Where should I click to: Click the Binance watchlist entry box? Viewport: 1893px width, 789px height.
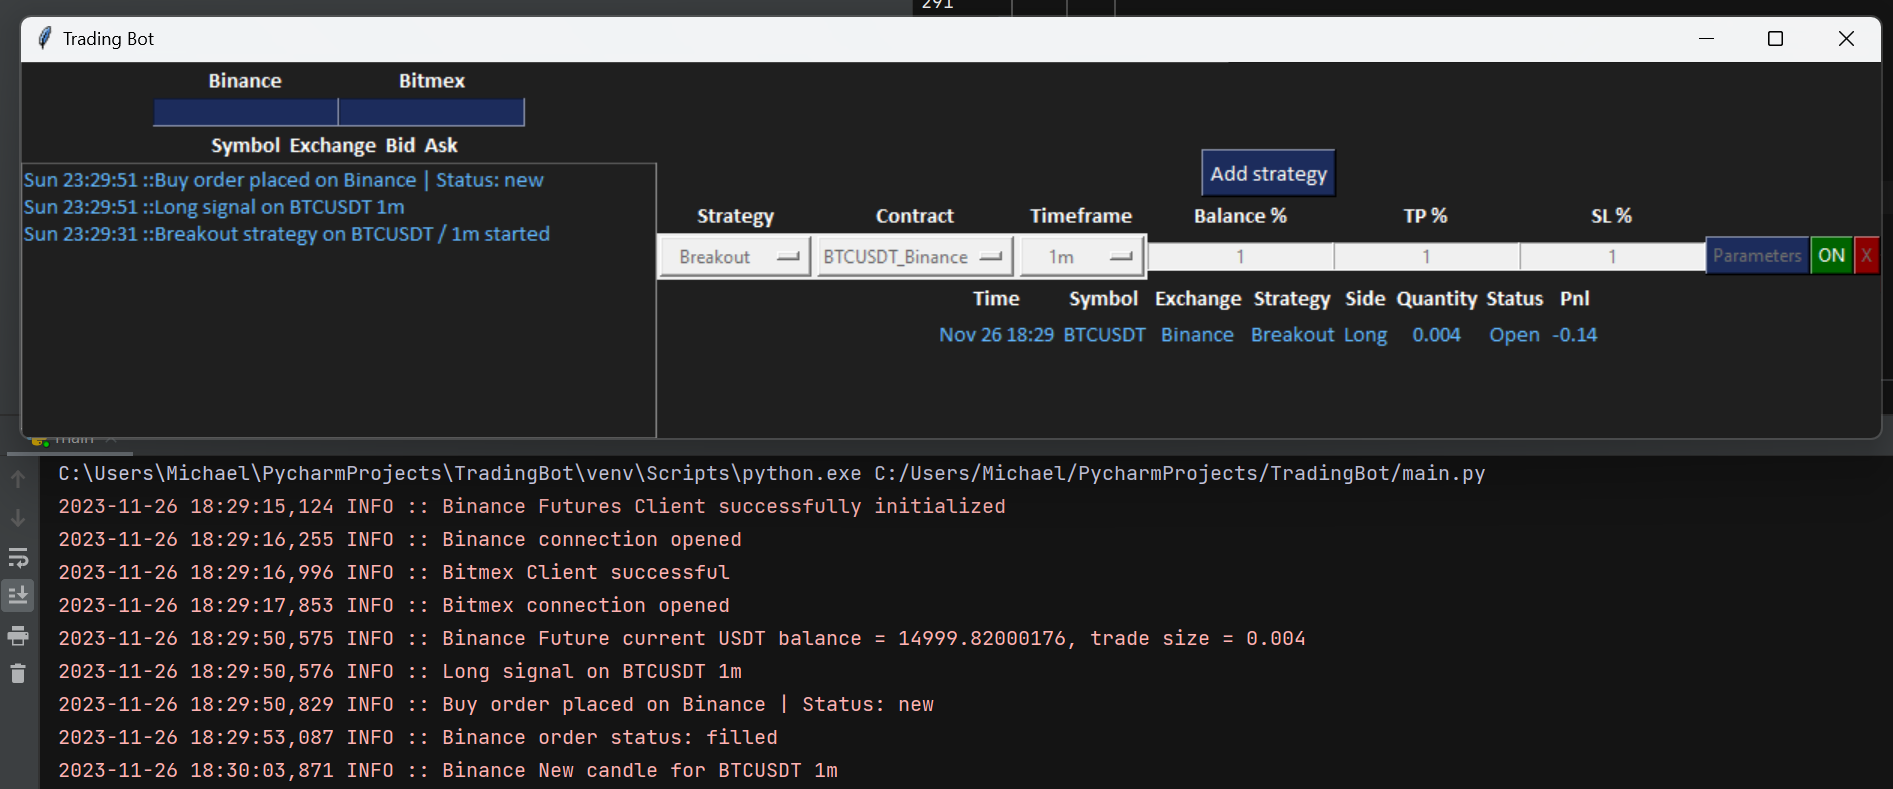245,112
